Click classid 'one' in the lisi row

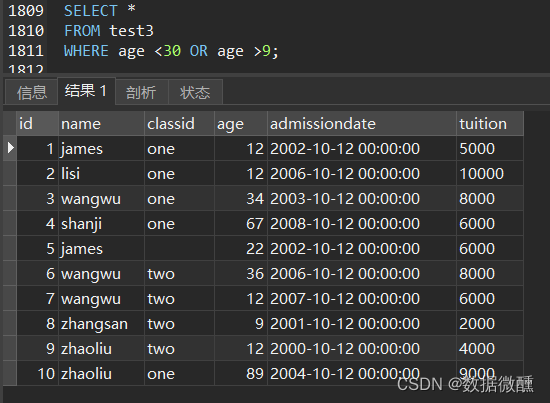[179, 174]
